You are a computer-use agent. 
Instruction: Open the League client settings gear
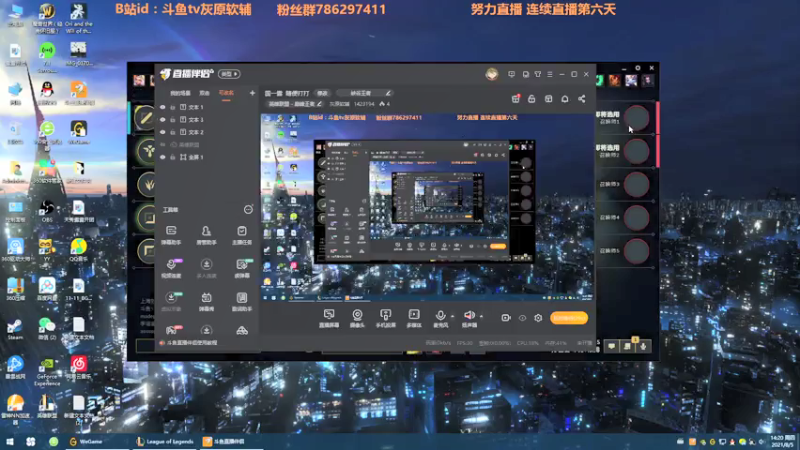(x=638, y=68)
